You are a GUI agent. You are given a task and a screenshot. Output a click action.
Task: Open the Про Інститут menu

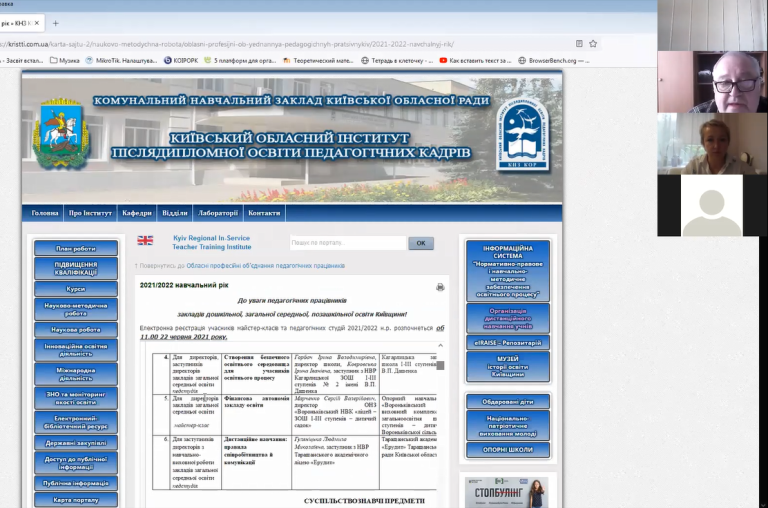pyautogui.click(x=90, y=213)
